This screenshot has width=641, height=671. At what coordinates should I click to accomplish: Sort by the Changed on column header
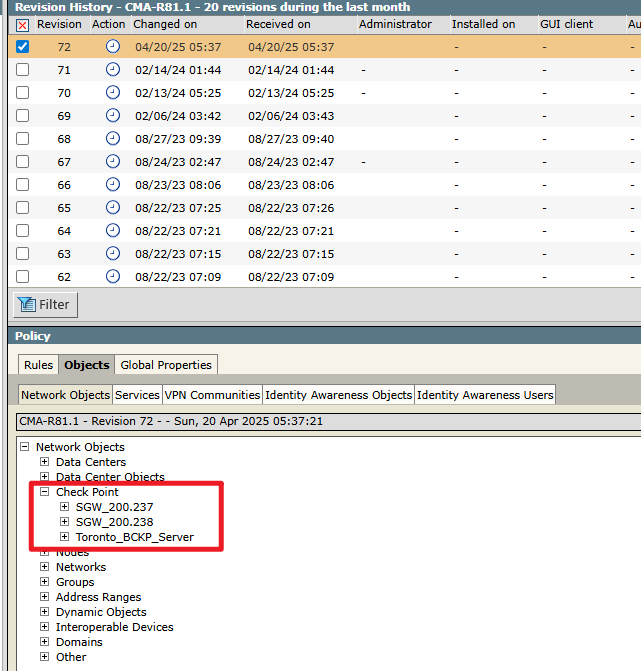(x=165, y=24)
